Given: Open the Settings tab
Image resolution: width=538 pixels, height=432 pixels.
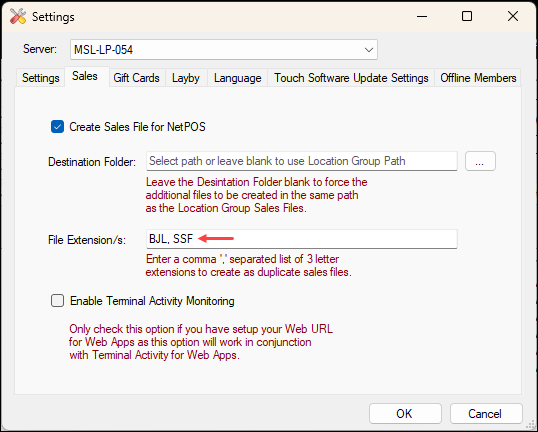Looking at the screenshot, I should [40, 78].
